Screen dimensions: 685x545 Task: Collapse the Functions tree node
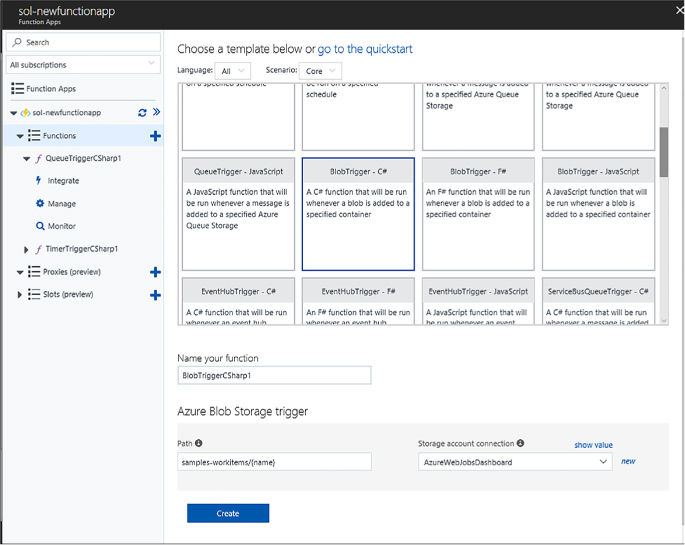click(20, 136)
